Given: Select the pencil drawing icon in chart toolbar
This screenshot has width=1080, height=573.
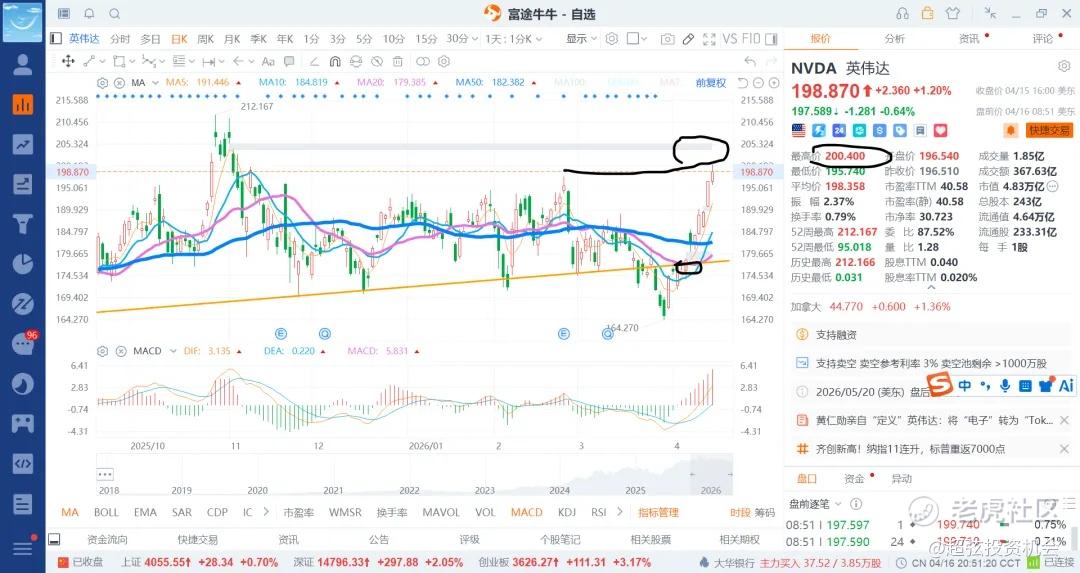Looking at the screenshot, I should click(x=688, y=39).
